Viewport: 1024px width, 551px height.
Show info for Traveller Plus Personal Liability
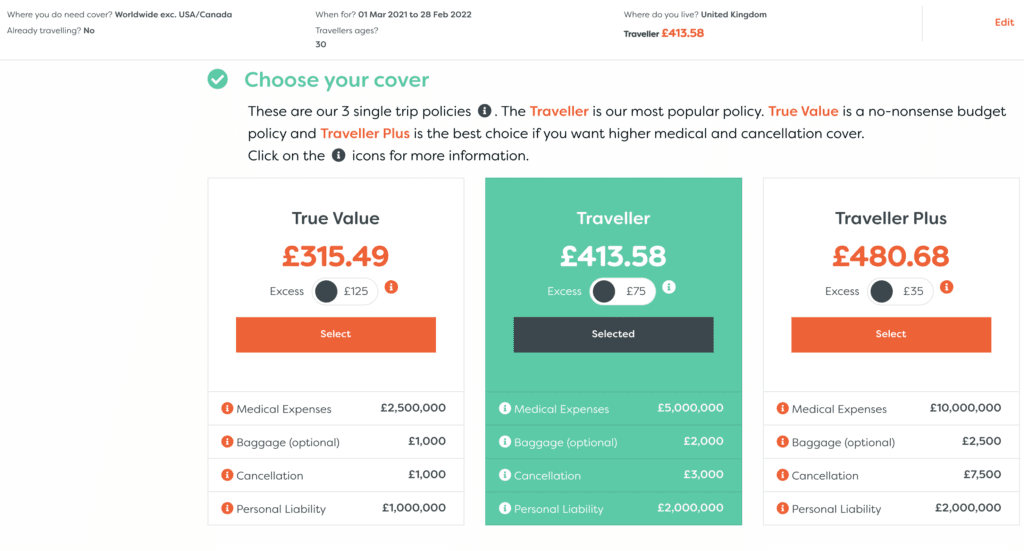pyautogui.click(x=782, y=509)
